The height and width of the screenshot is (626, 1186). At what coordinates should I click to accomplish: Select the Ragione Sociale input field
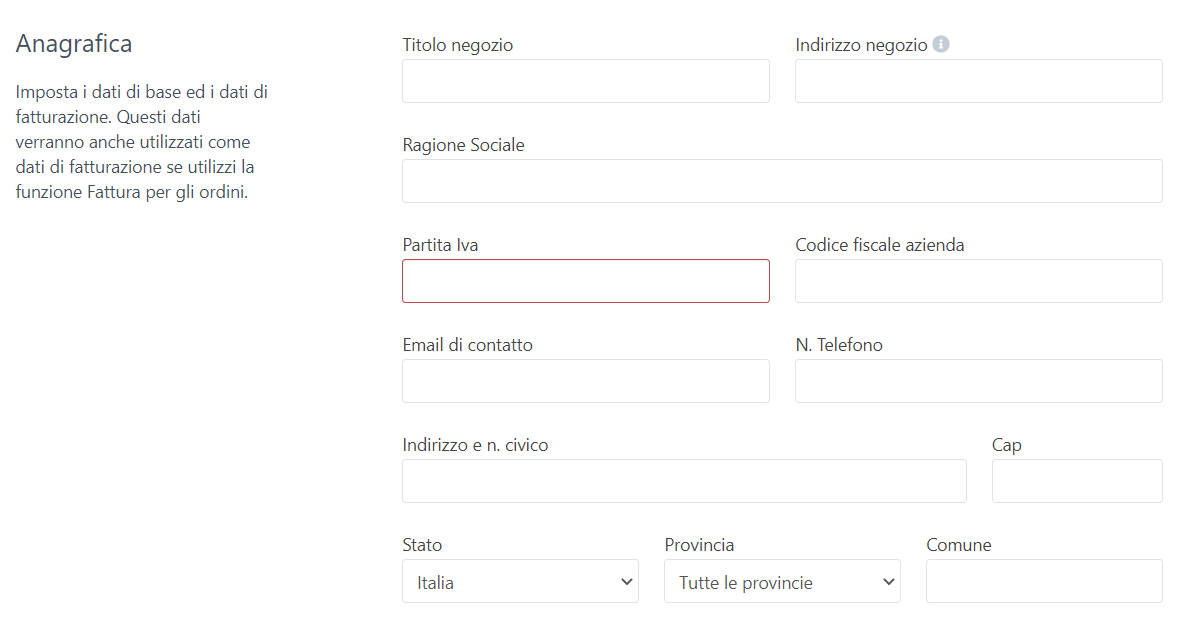(x=782, y=181)
